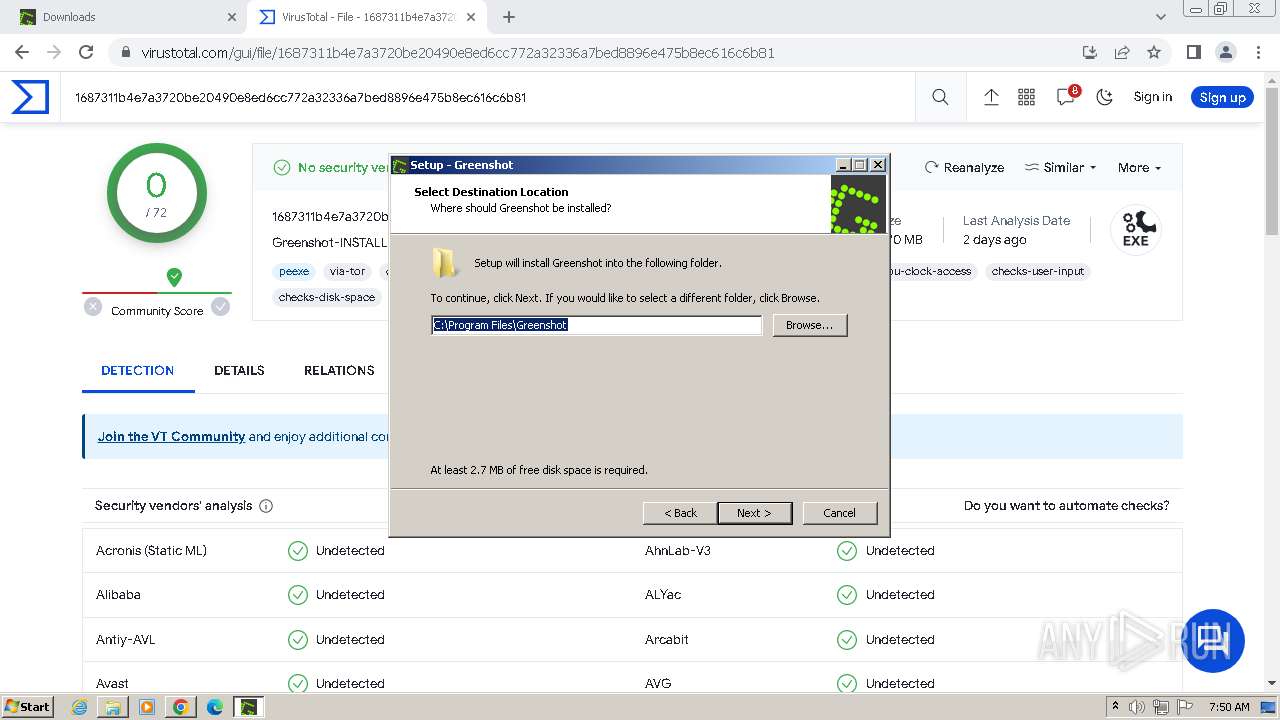Cancel the Greenshot setup
The width and height of the screenshot is (1280, 720).
[840, 513]
